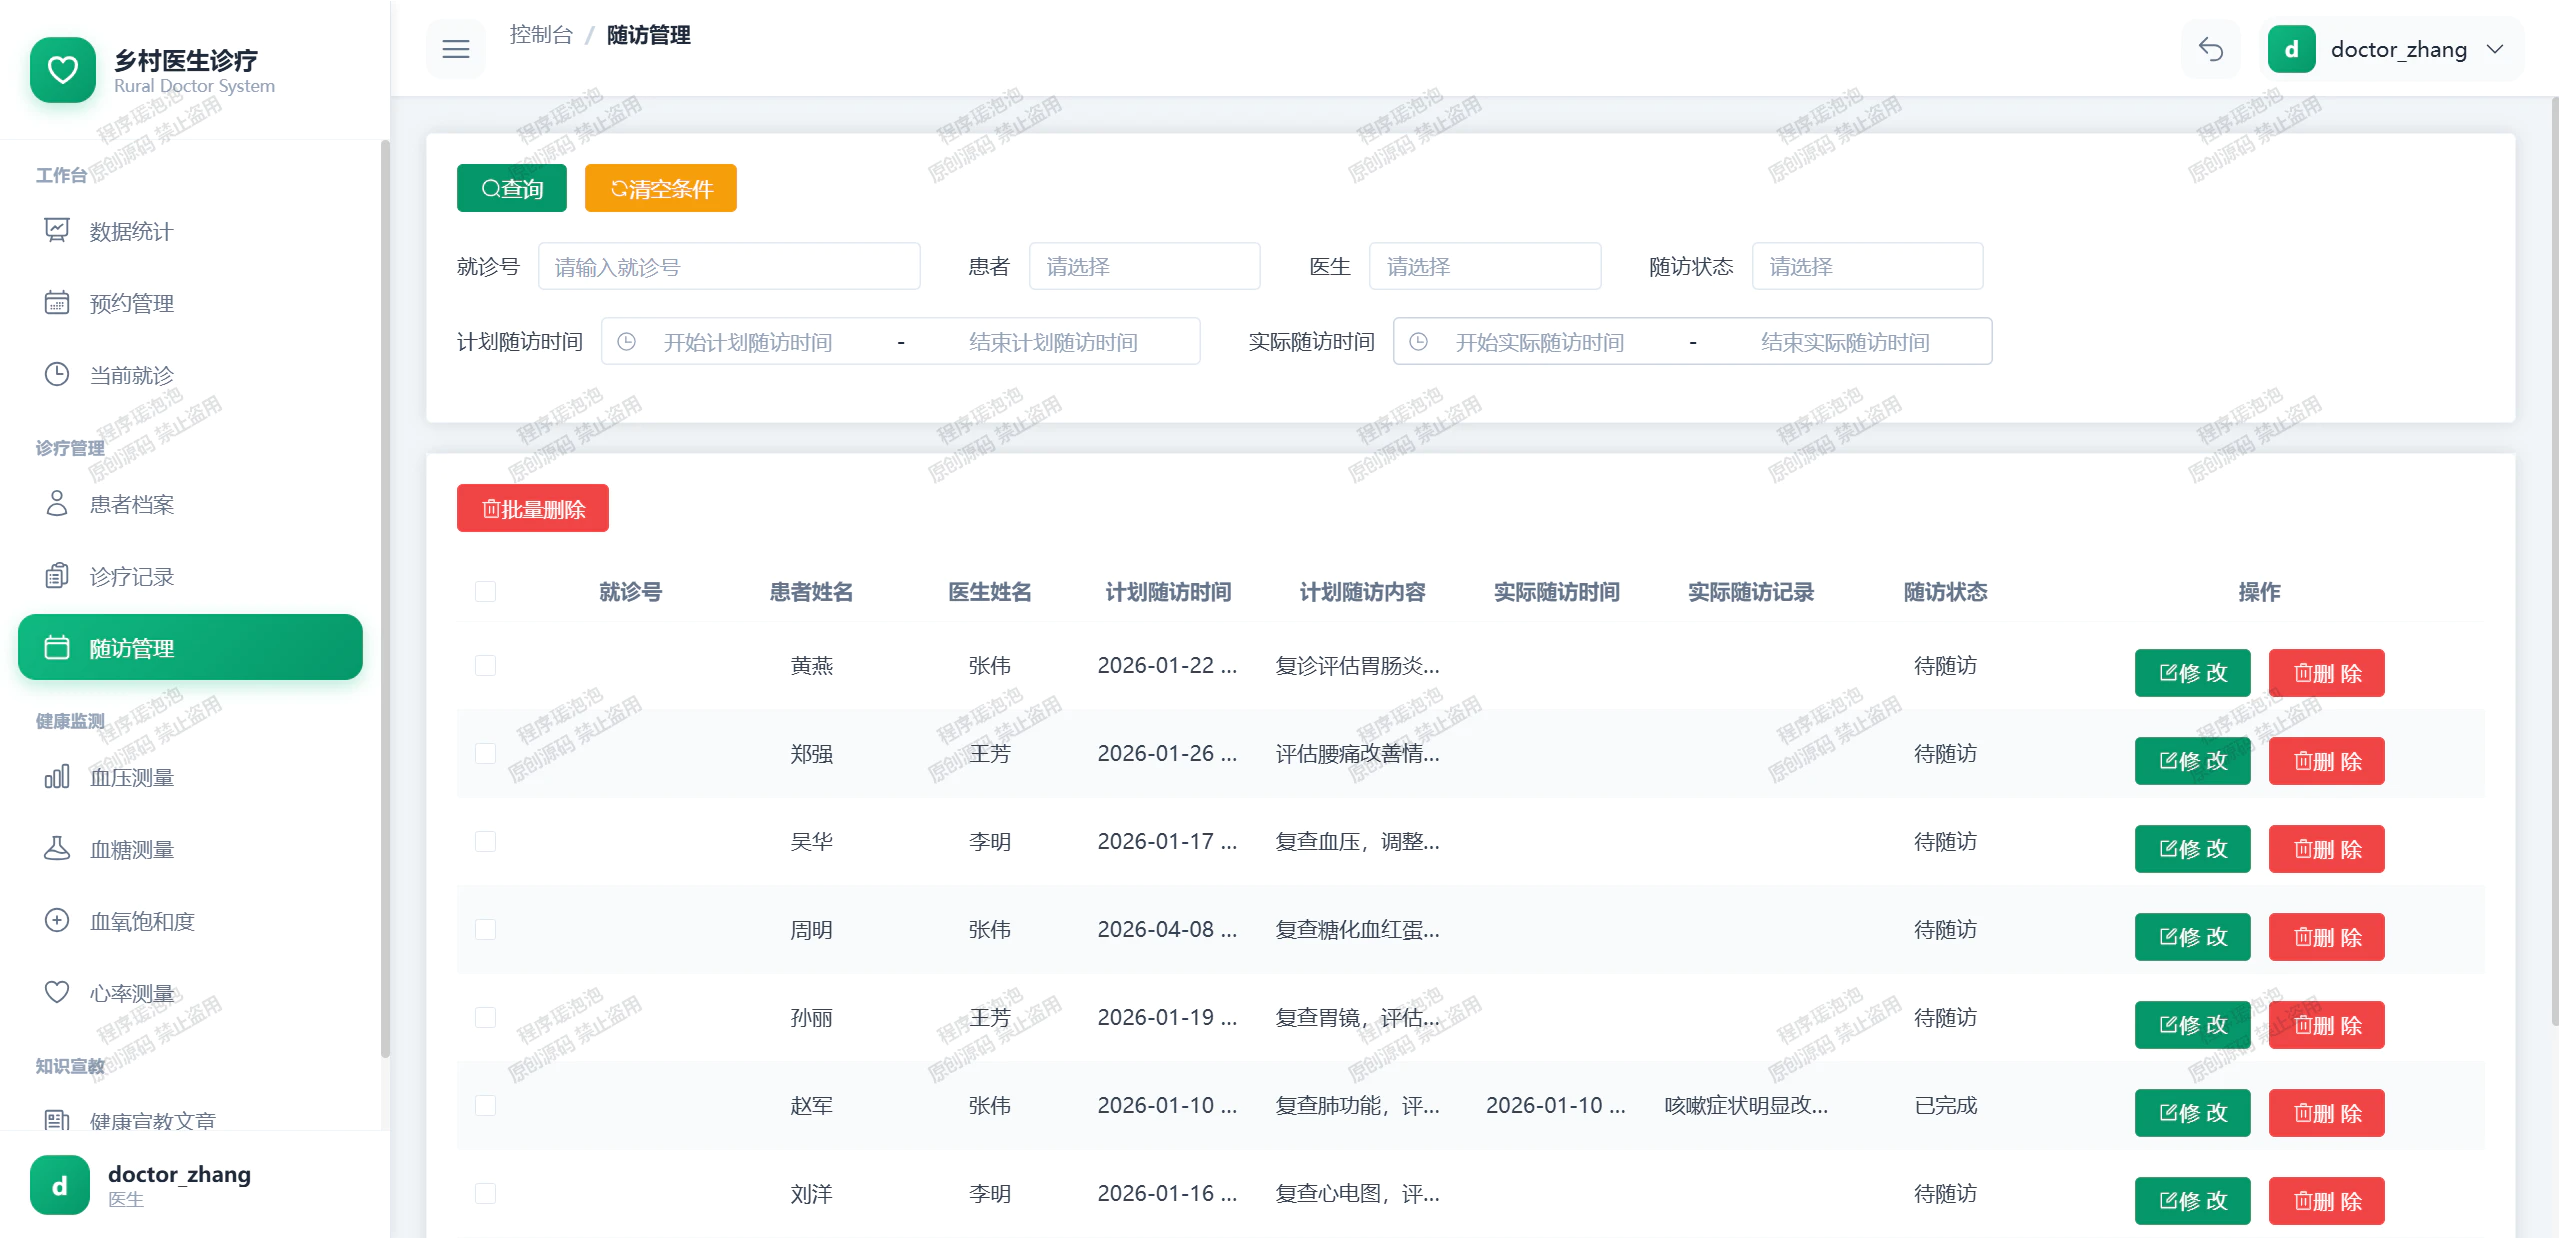
Task: Click the 血氧饱和度 plus-circle icon
Action: point(57,921)
